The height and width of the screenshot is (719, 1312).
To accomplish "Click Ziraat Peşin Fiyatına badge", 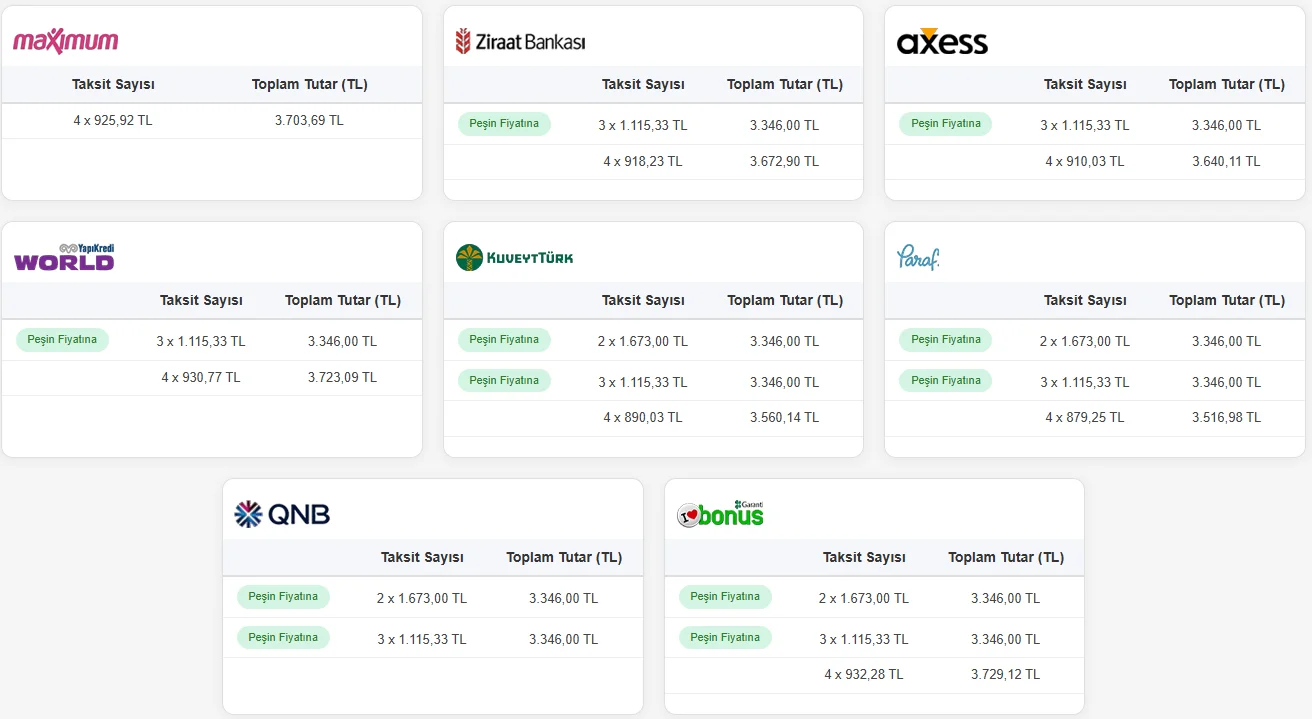I will coord(504,124).
